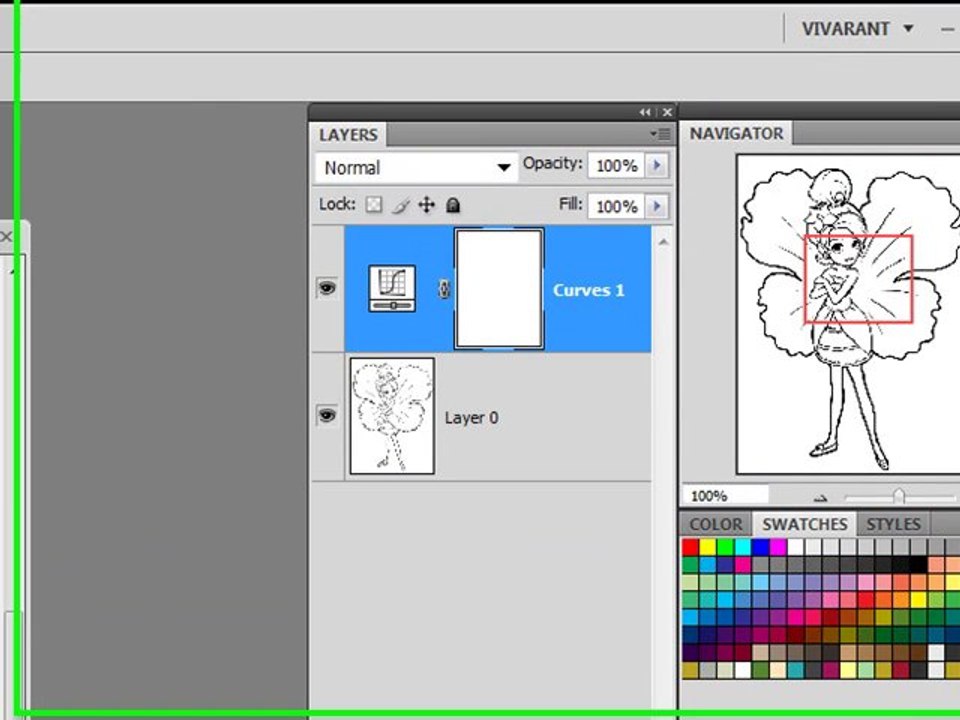The width and height of the screenshot is (960, 720).
Task: Open the blend mode Normal dropdown
Action: pyautogui.click(x=416, y=167)
